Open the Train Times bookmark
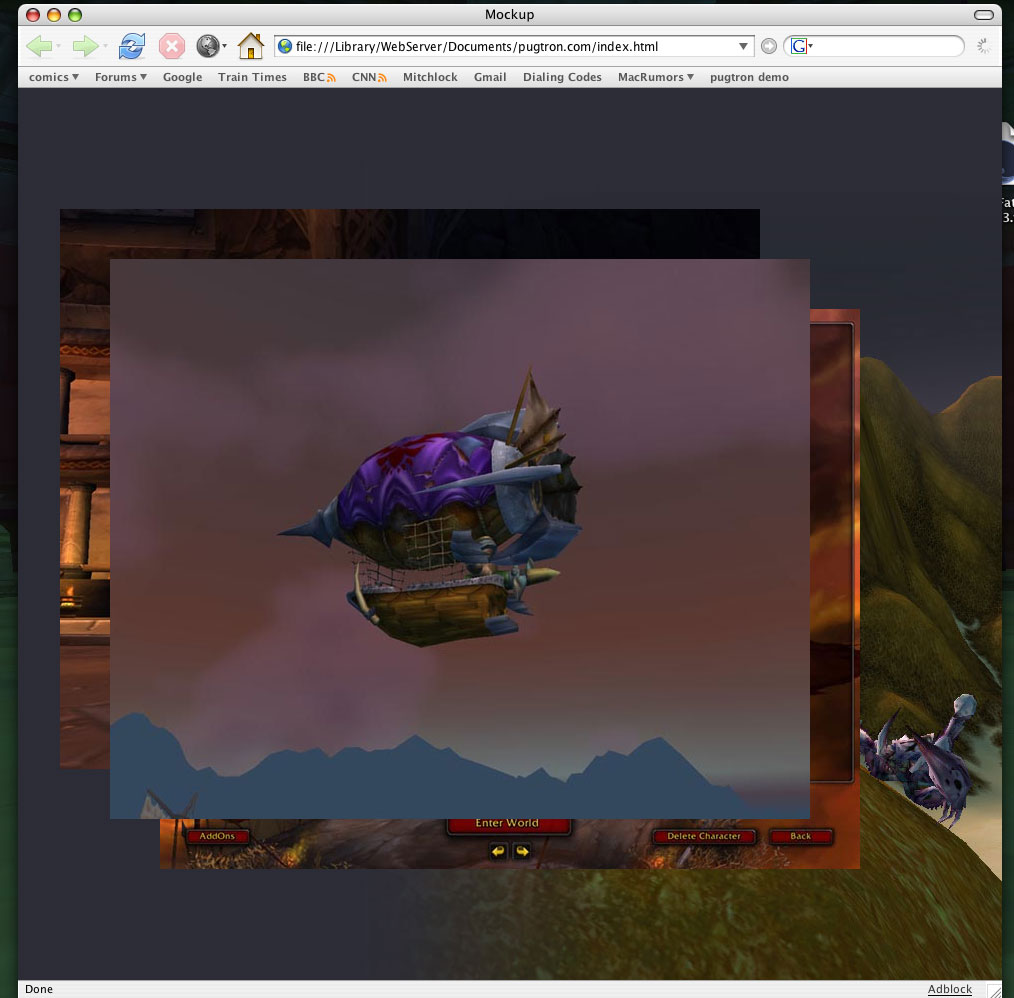Image resolution: width=1014 pixels, height=998 pixels. [252, 77]
